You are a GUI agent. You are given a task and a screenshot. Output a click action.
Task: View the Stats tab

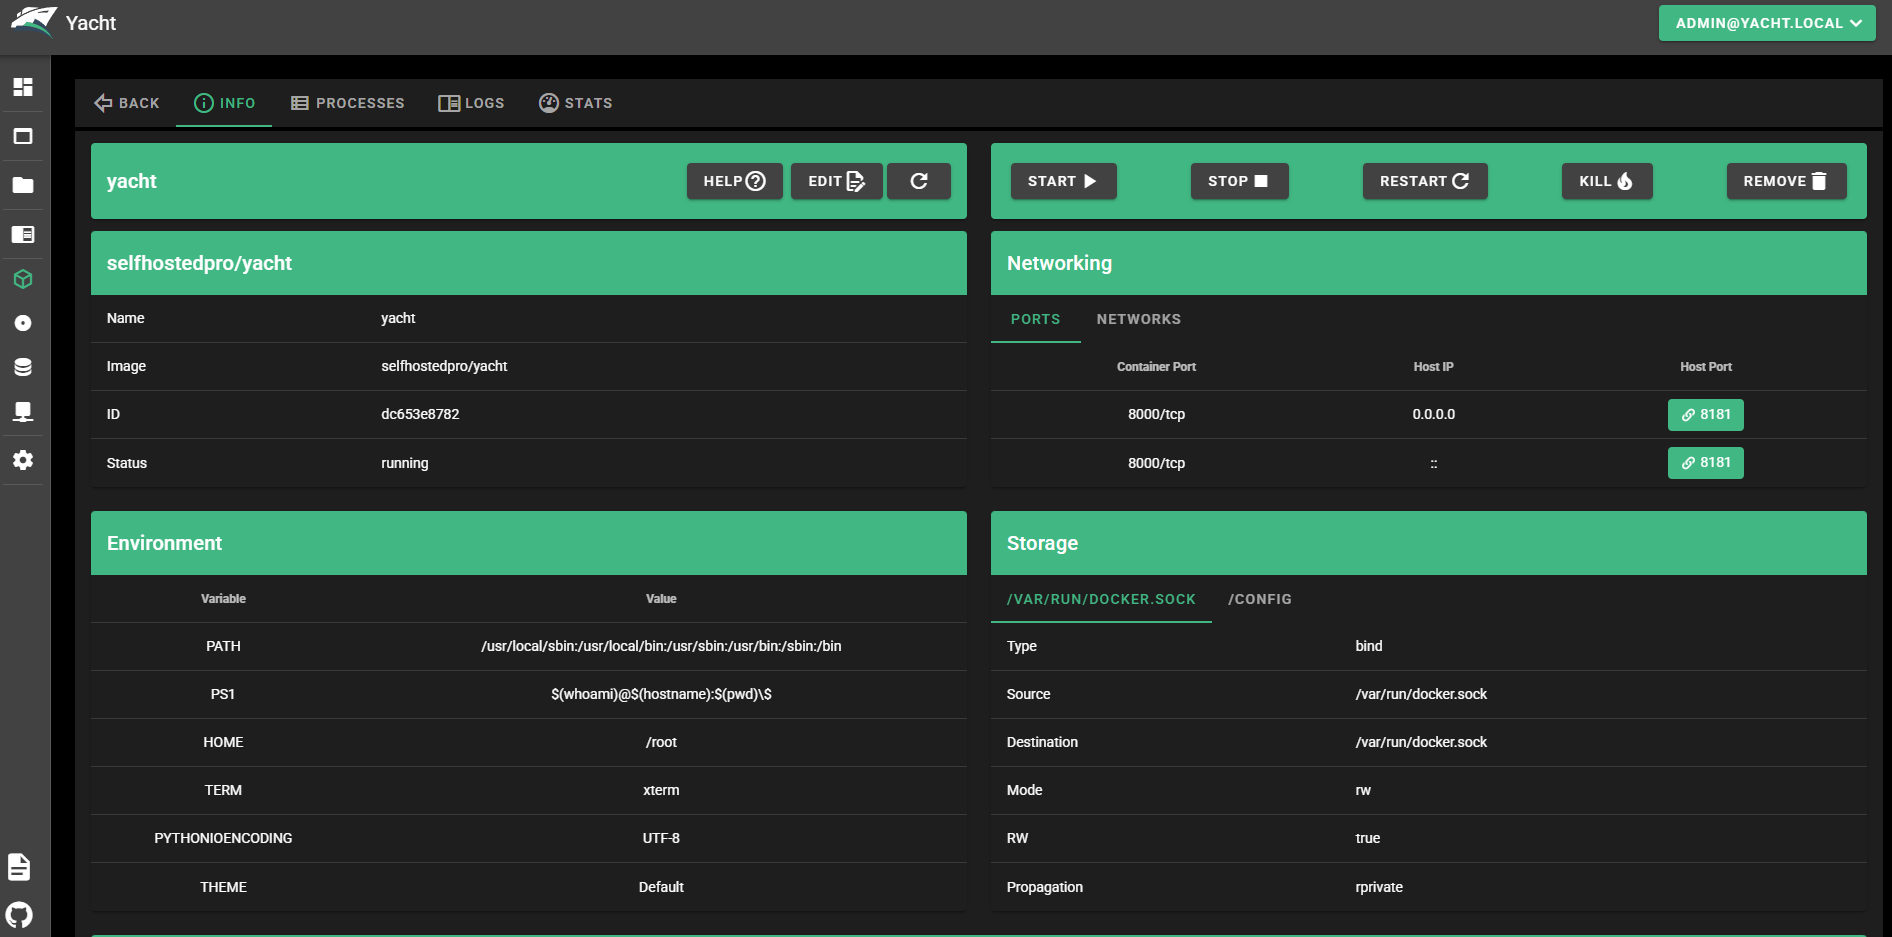(x=576, y=103)
